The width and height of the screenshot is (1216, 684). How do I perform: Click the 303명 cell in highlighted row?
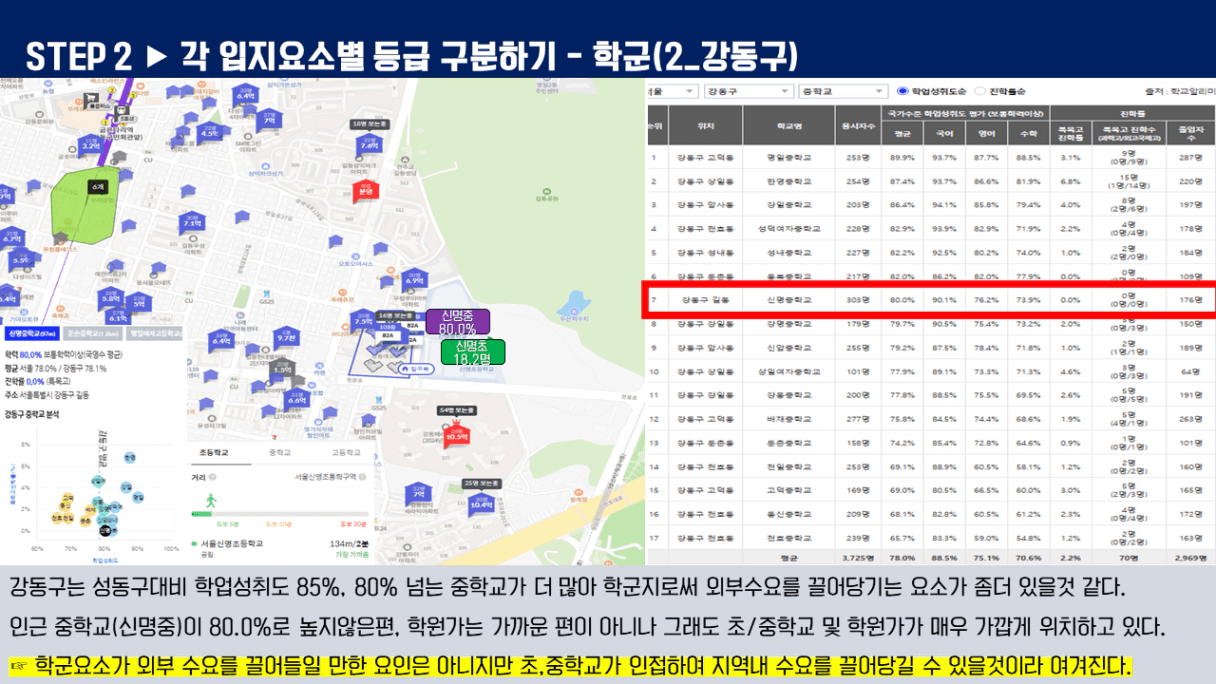click(858, 299)
